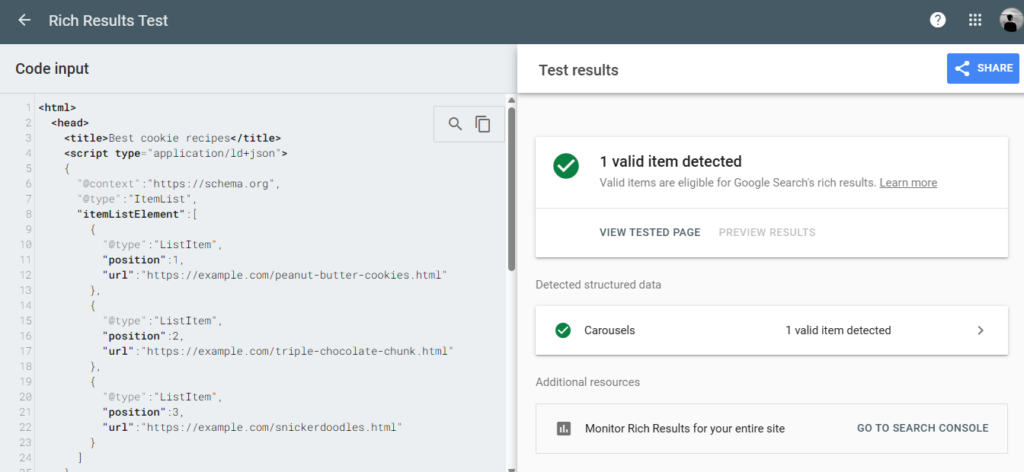1024x472 pixels.
Task: Open the Google apps grid
Action: click(975, 20)
